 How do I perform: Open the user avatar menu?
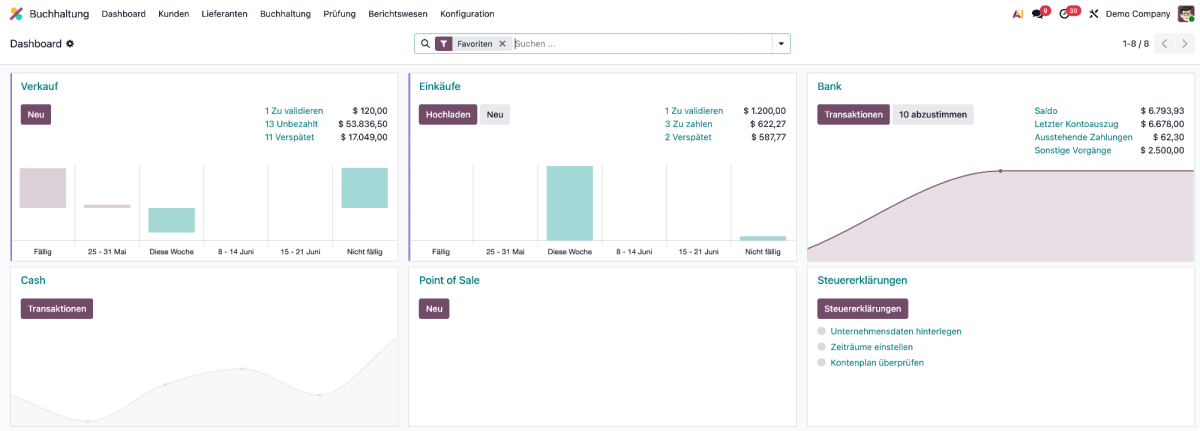click(1187, 14)
